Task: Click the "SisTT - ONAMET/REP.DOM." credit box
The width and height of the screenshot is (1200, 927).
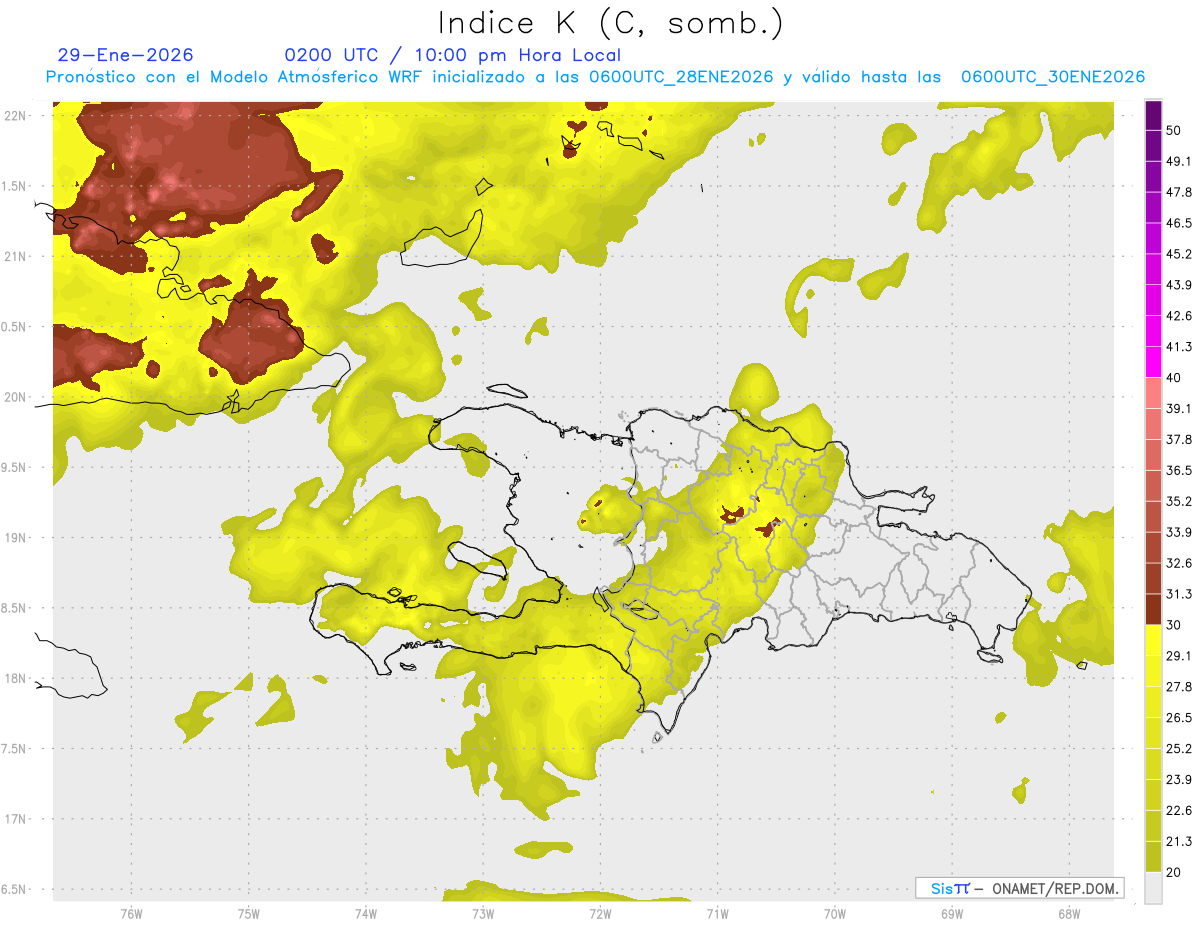Action: (x=1019, y=888)
